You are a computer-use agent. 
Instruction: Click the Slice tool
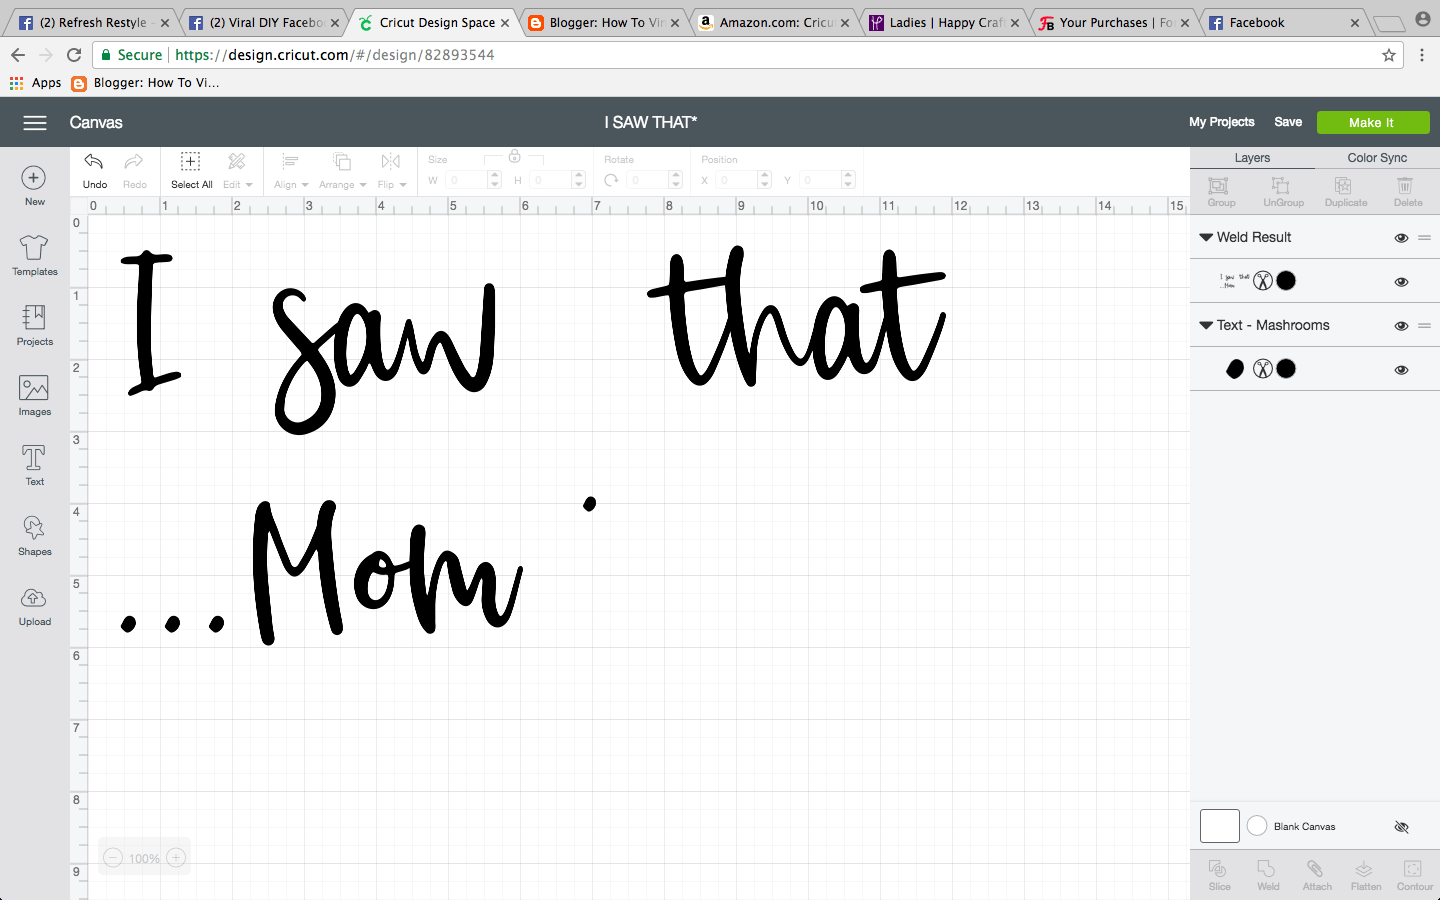(1219, 875)
